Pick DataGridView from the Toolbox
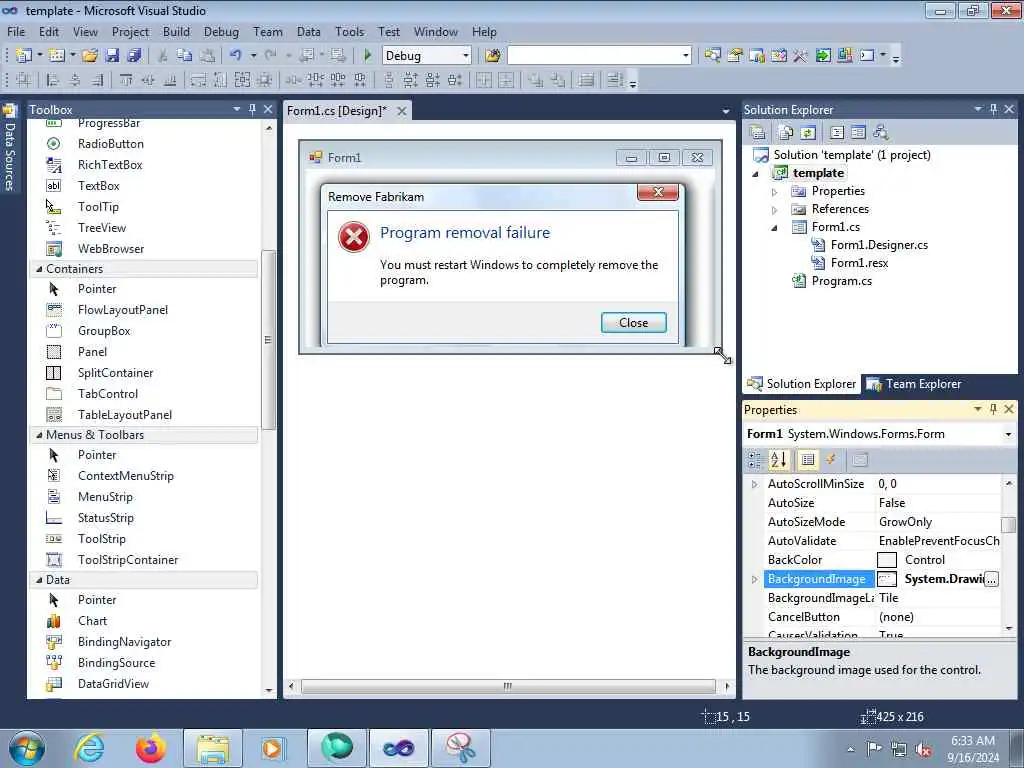Viewport: 1024px width, 768px height. click(113, 683)
